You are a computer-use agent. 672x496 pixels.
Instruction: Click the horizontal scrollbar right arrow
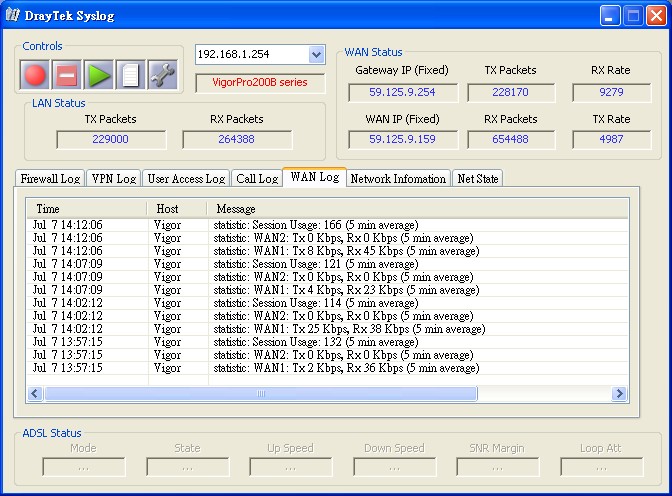tap(619, 393)
